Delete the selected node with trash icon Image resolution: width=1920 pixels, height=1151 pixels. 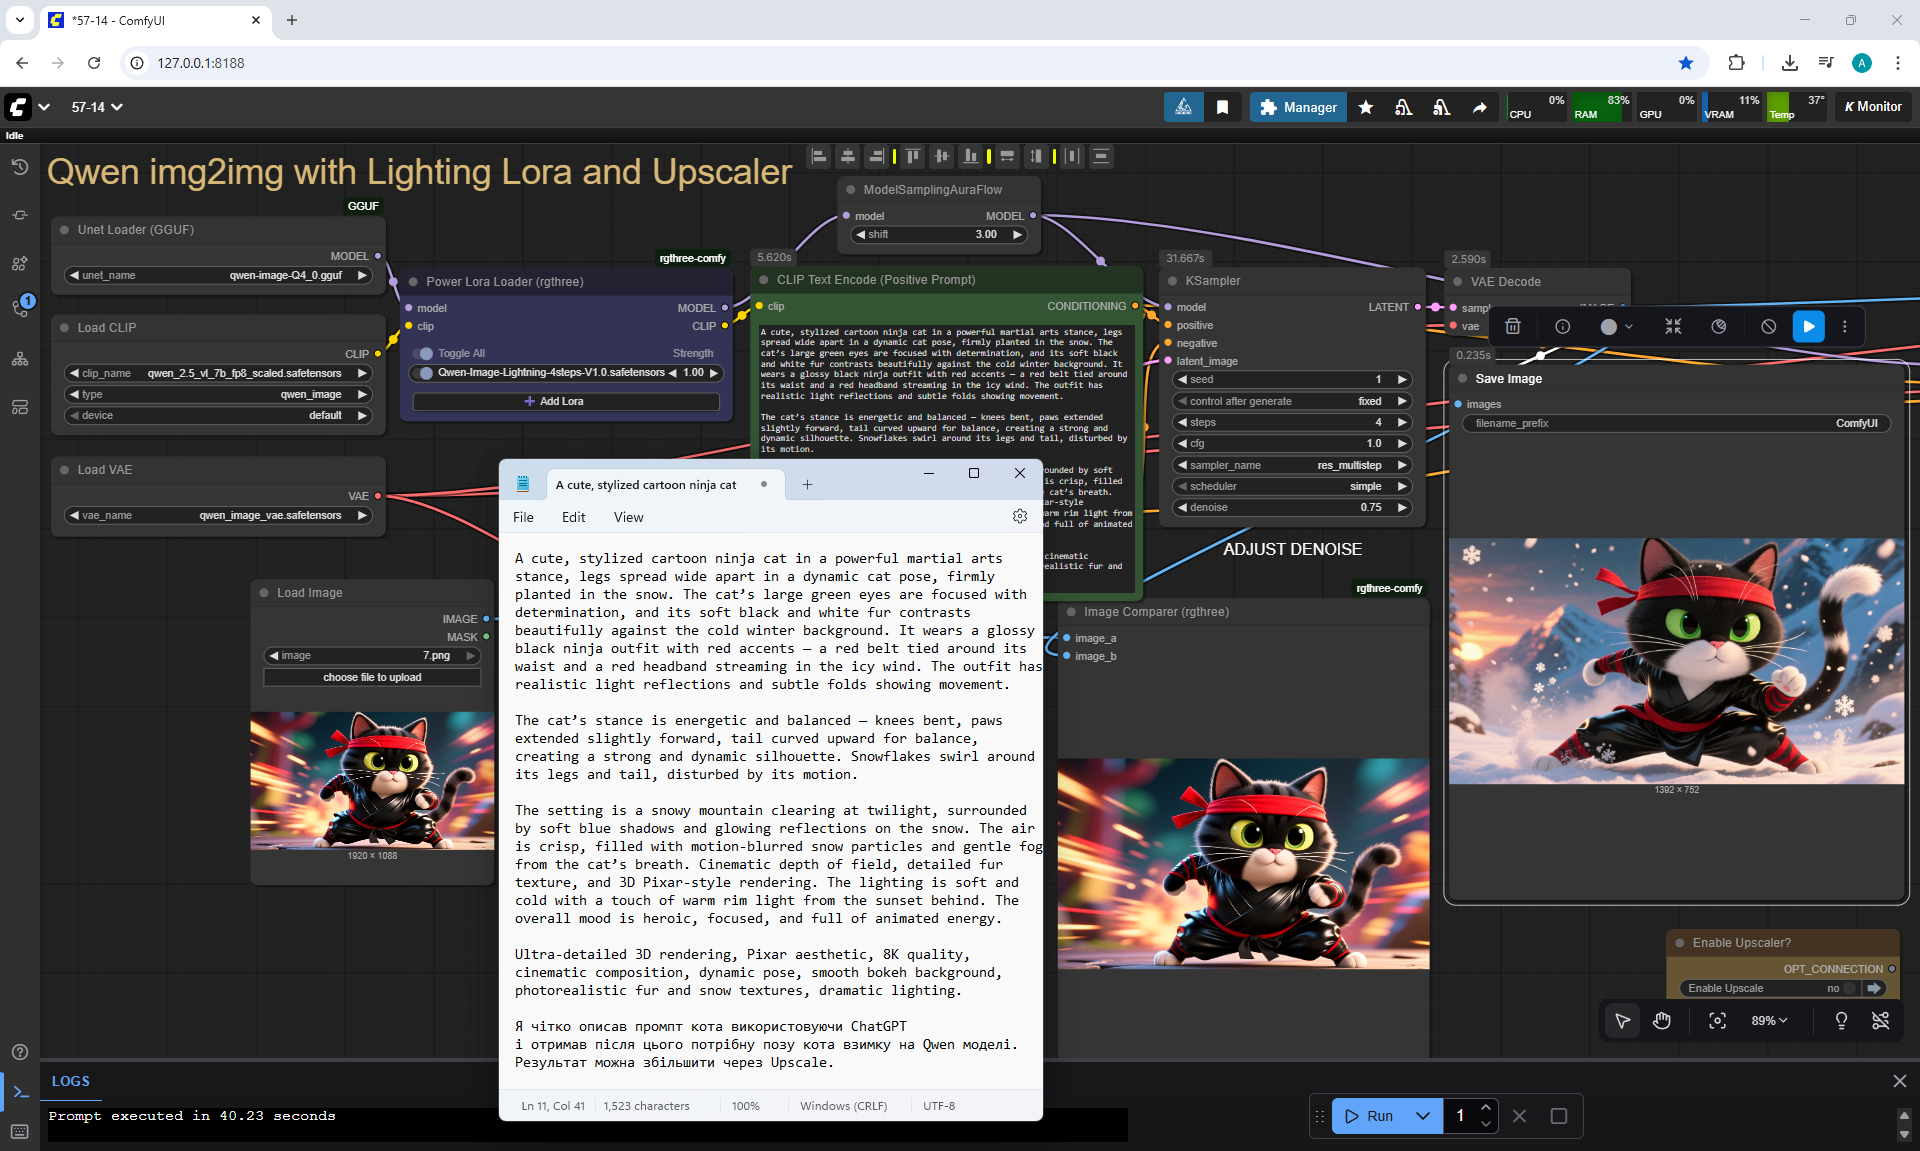1513,327
